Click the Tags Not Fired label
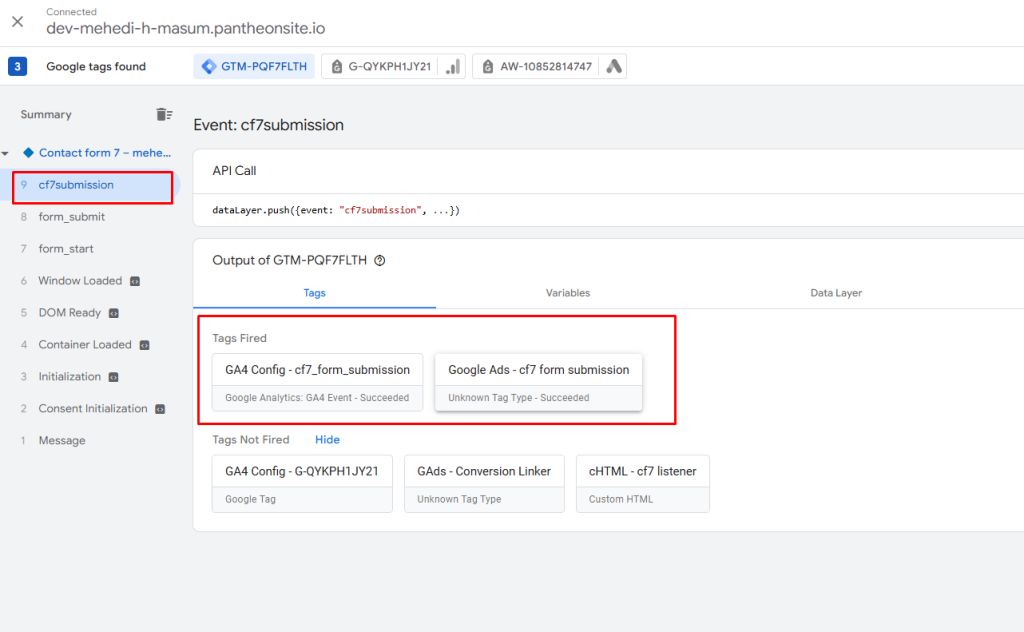Image resolution: width=1024 pixels, height=632 pixels. pyautogui.click(x=251, y=440)
